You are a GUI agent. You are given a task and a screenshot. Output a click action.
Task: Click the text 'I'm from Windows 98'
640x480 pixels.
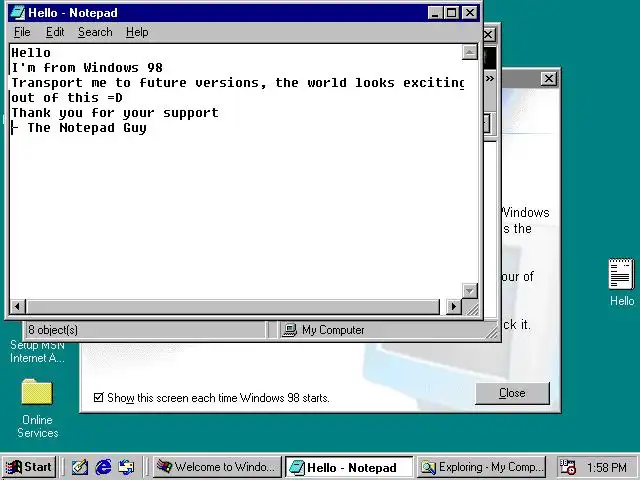click(x=87, y=67)
